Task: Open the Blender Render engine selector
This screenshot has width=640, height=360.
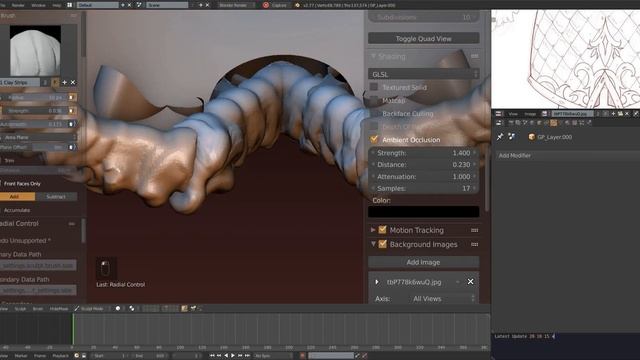Action: [x=236, y=5]
